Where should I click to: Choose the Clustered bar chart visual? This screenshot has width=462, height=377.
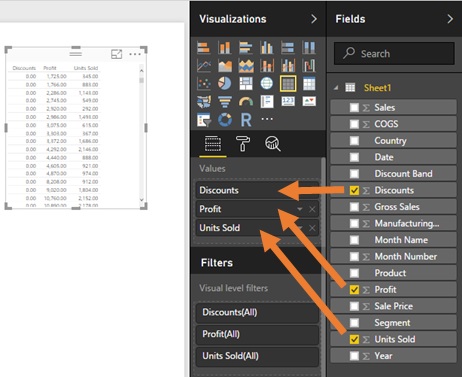coord(246,48)
